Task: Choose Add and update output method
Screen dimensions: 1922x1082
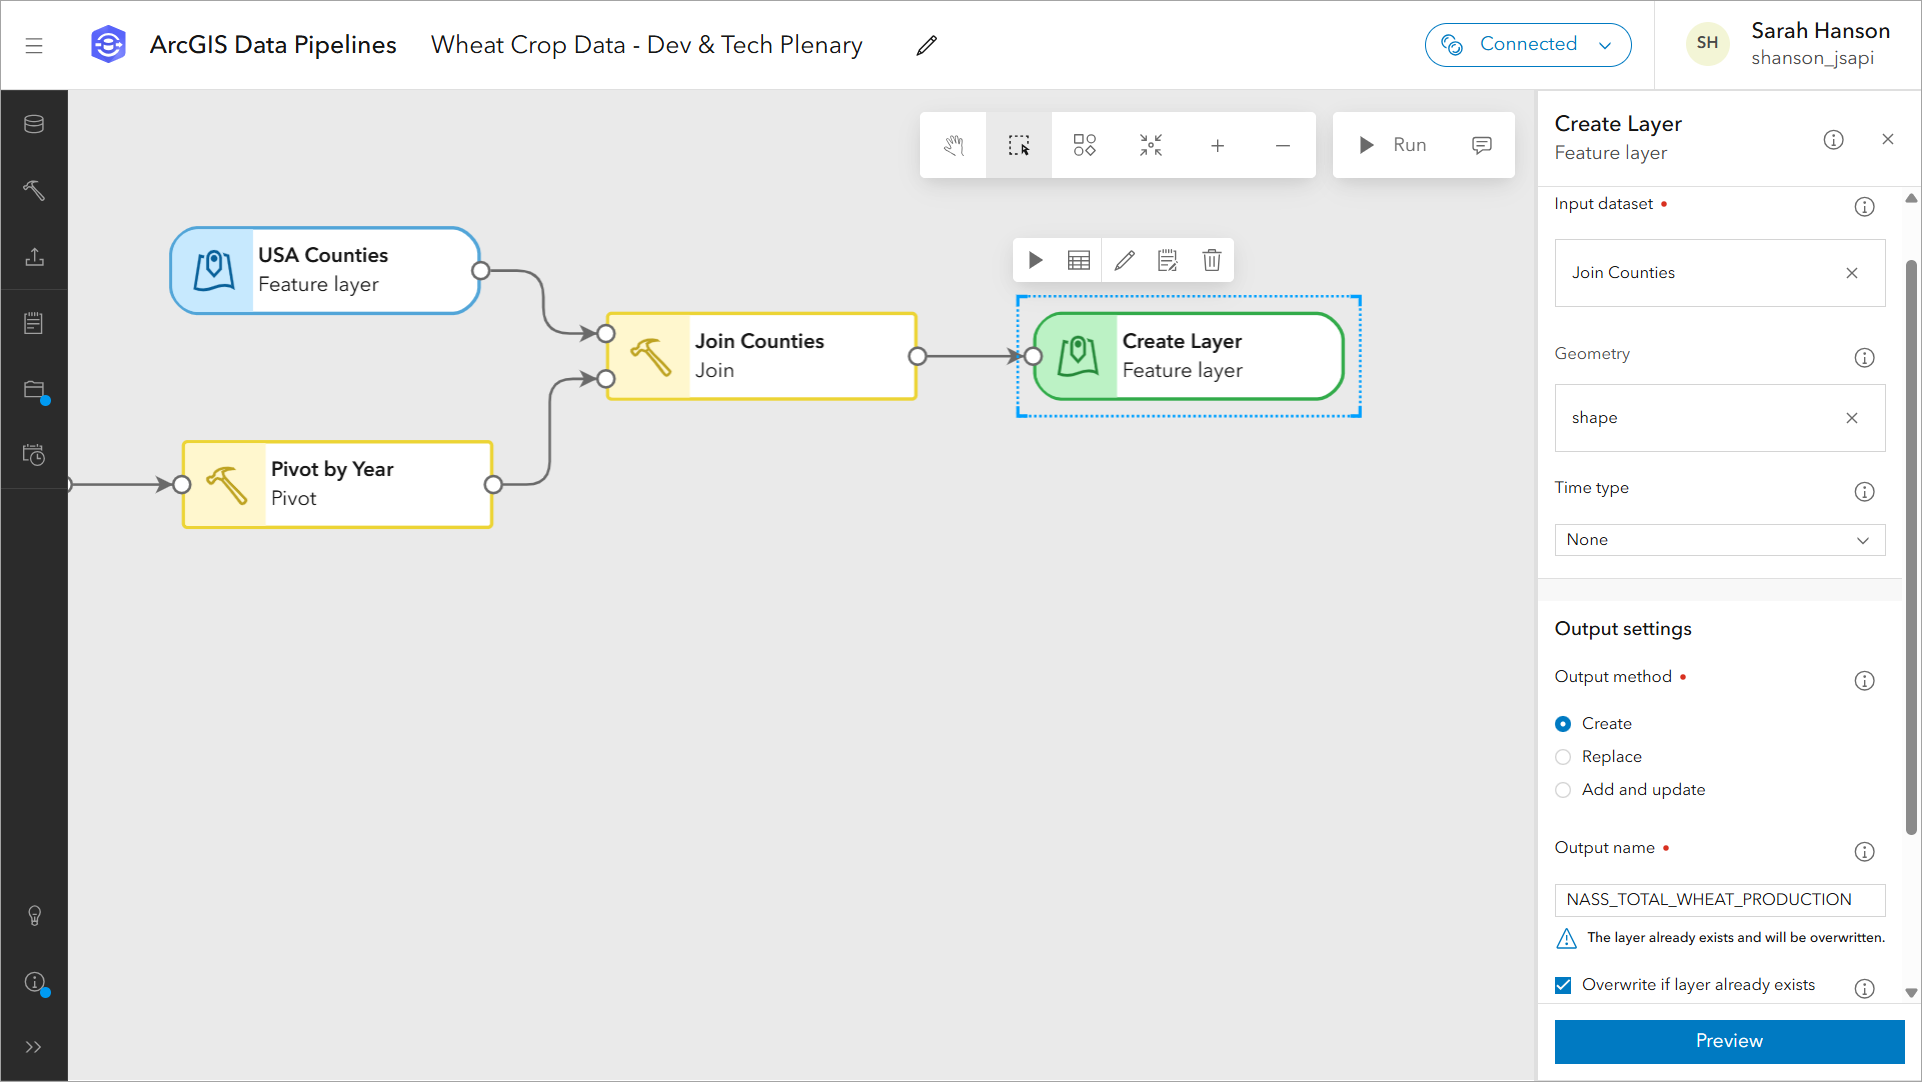Action: (1562, 790)
